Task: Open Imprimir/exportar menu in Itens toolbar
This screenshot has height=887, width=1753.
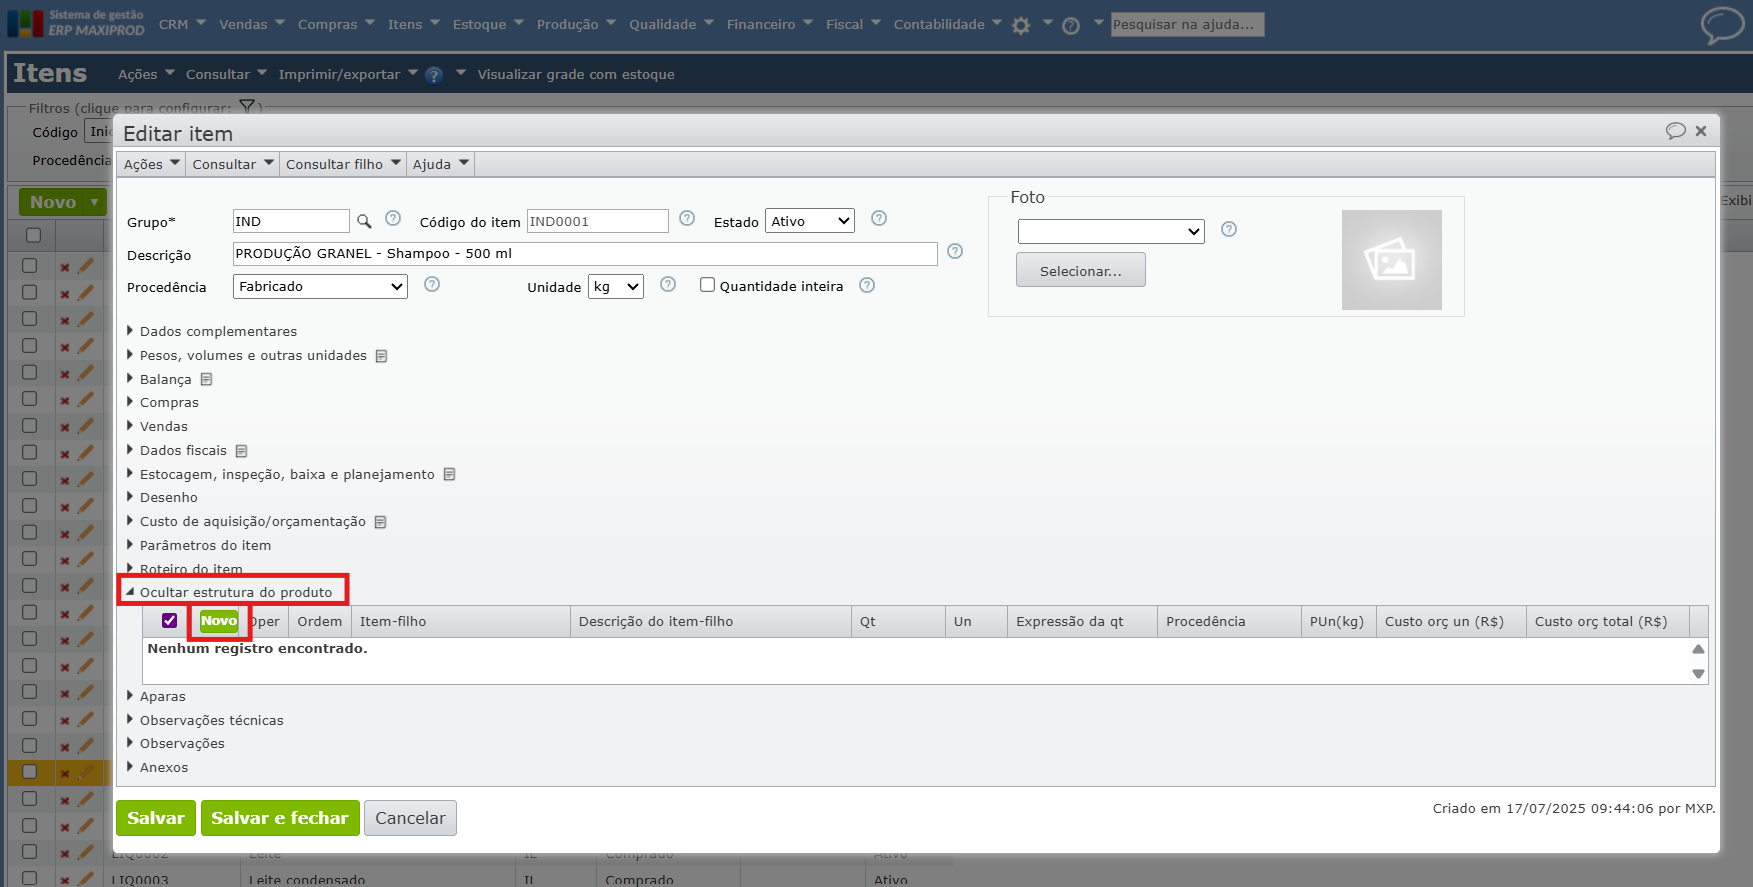Action: [x=348, y=74]
